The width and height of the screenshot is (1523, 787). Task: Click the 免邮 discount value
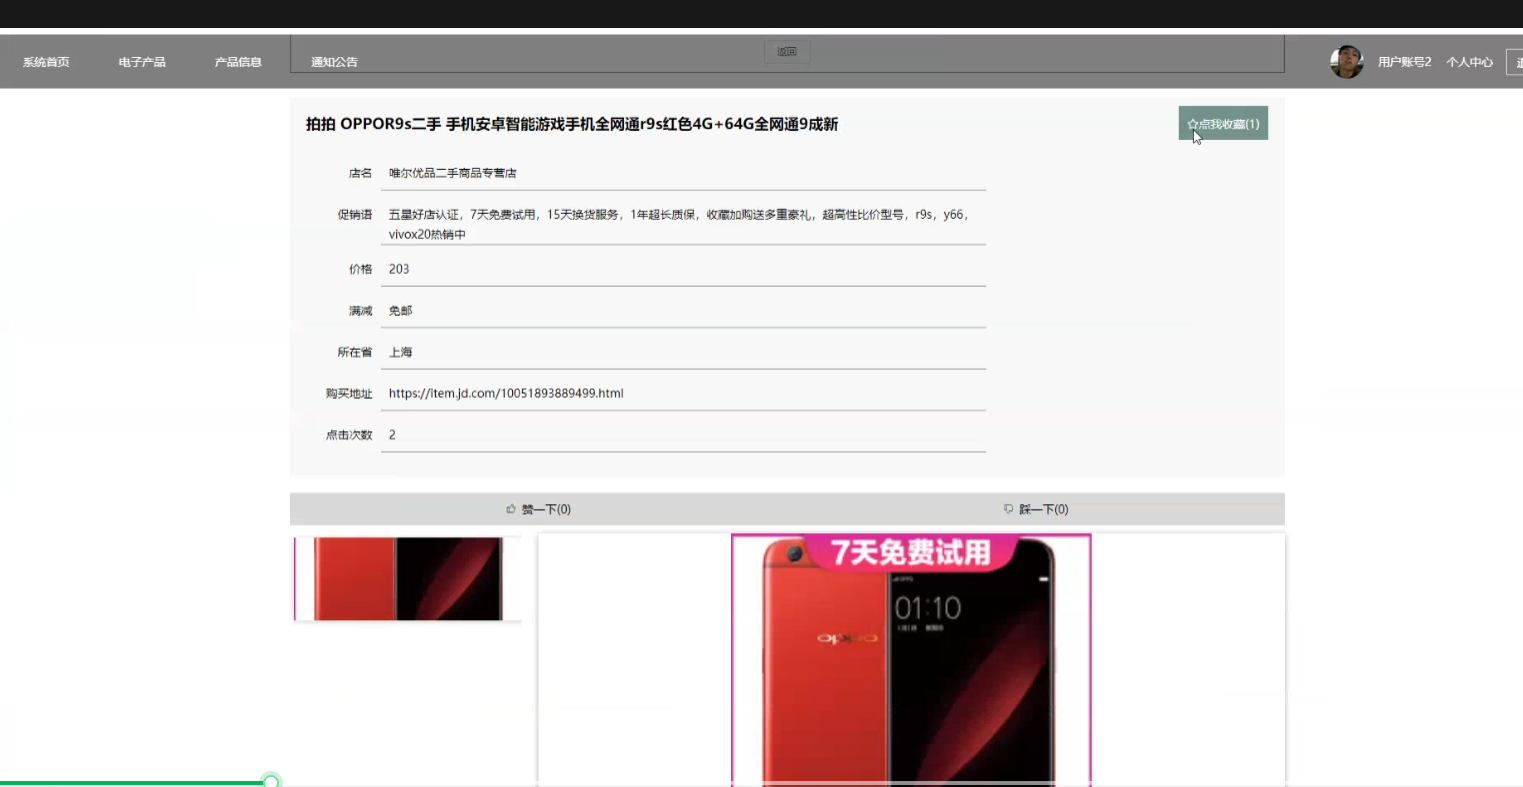point(400,311)
